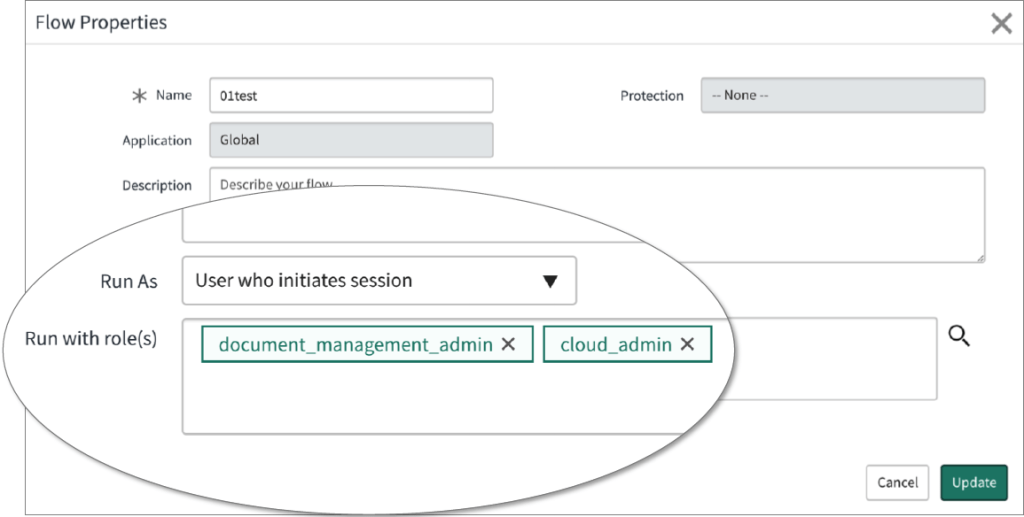Click the Run As label
This screenshot has width=1024, height=517.
pyautogui.click(x=129, y=281)
